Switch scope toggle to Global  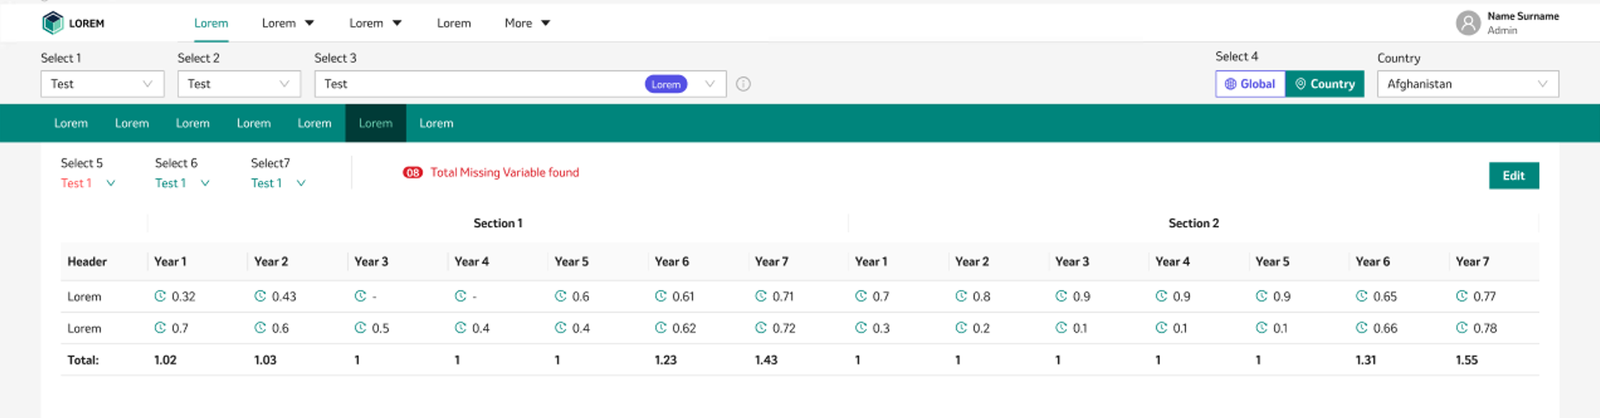[1250, 84]
